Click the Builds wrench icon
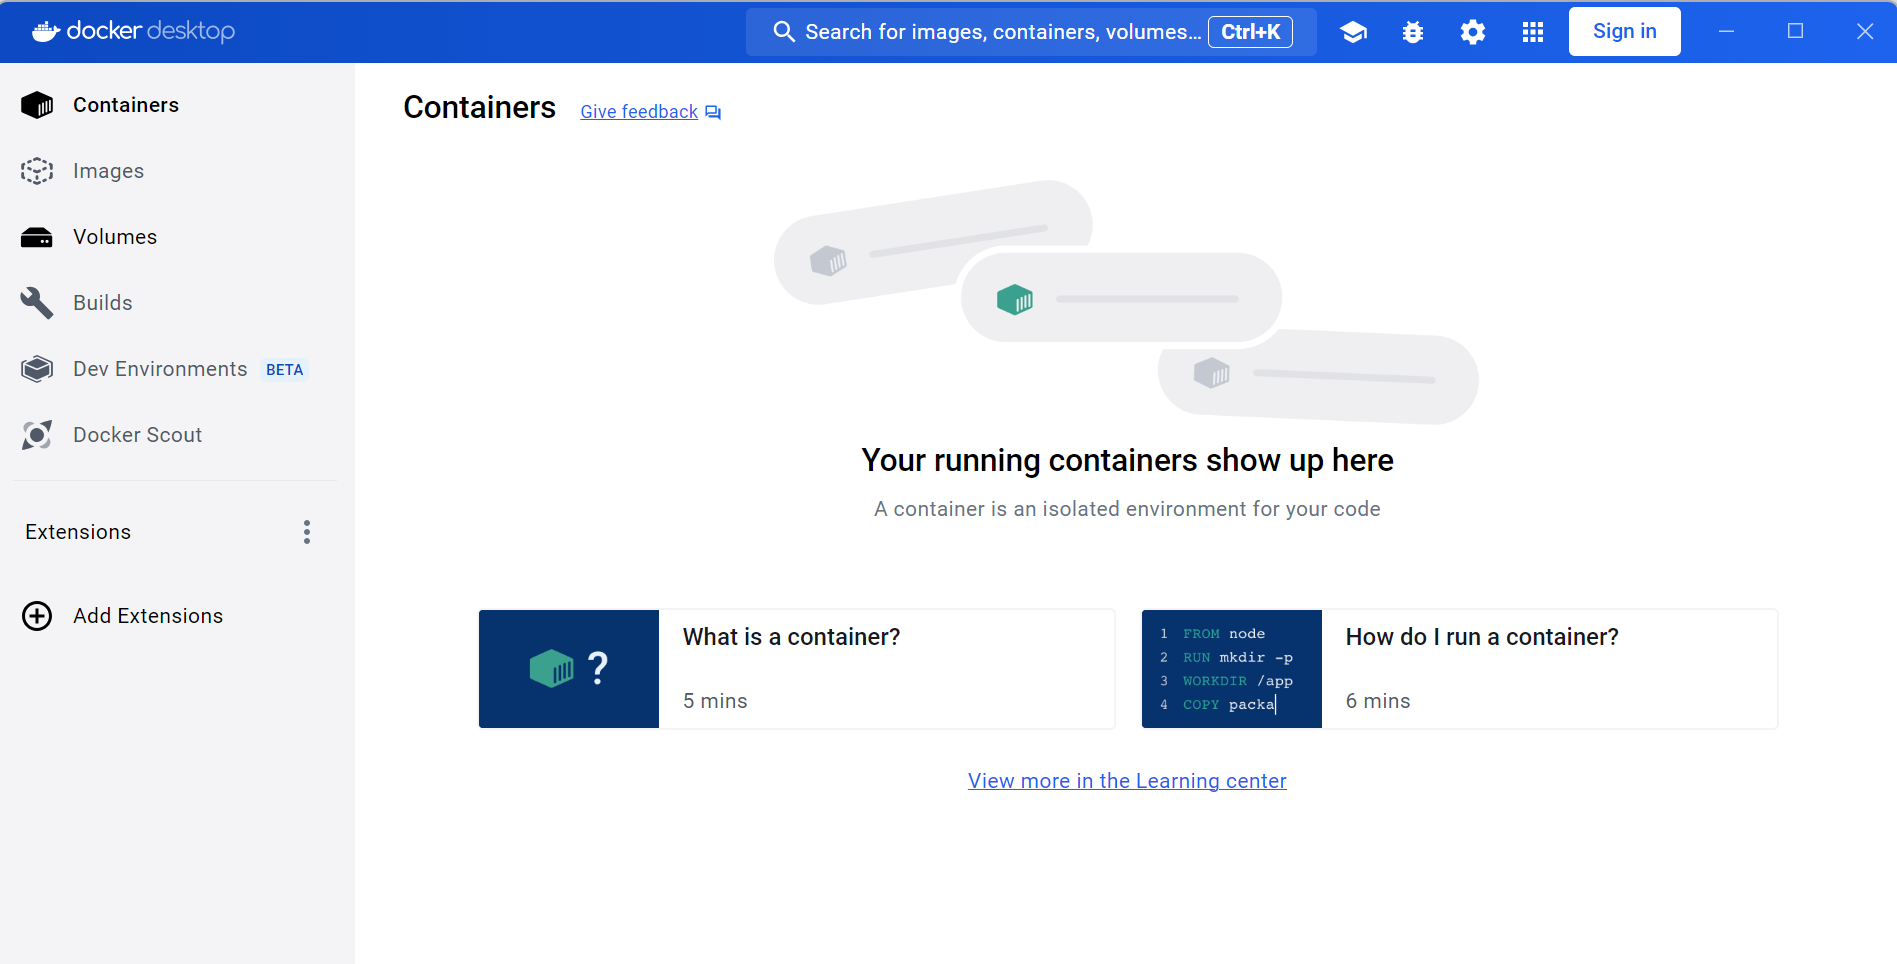1897x964 pixels. [x=37, y=303]
